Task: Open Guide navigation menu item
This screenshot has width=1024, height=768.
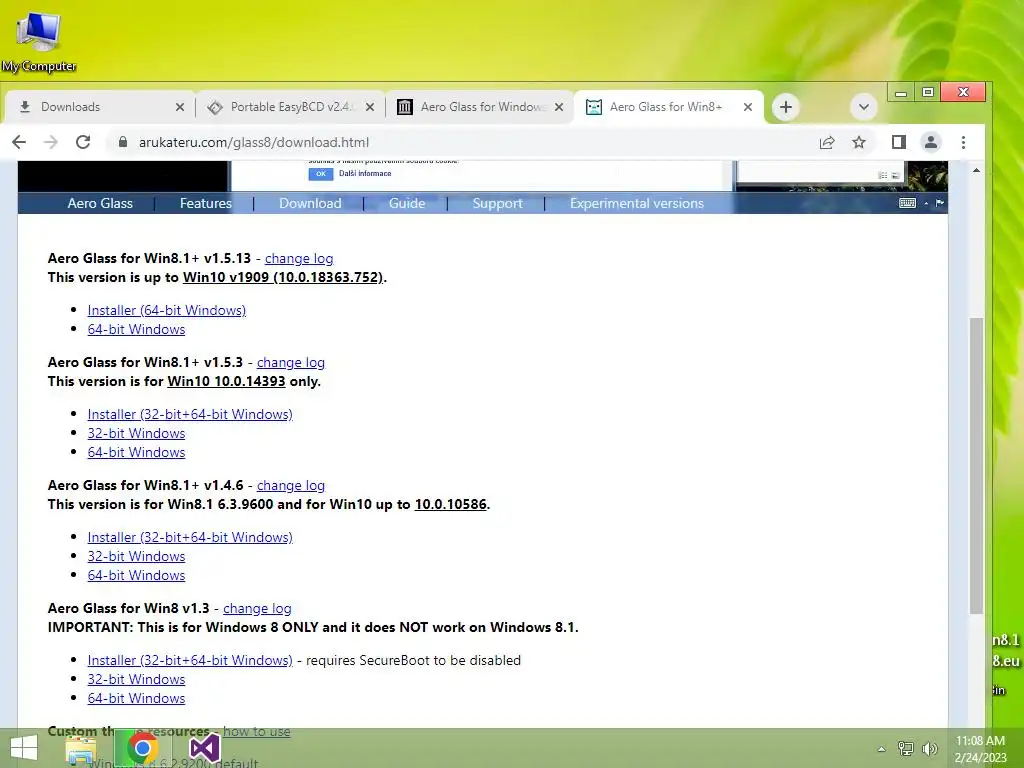Action: click(x=407, y=203)
